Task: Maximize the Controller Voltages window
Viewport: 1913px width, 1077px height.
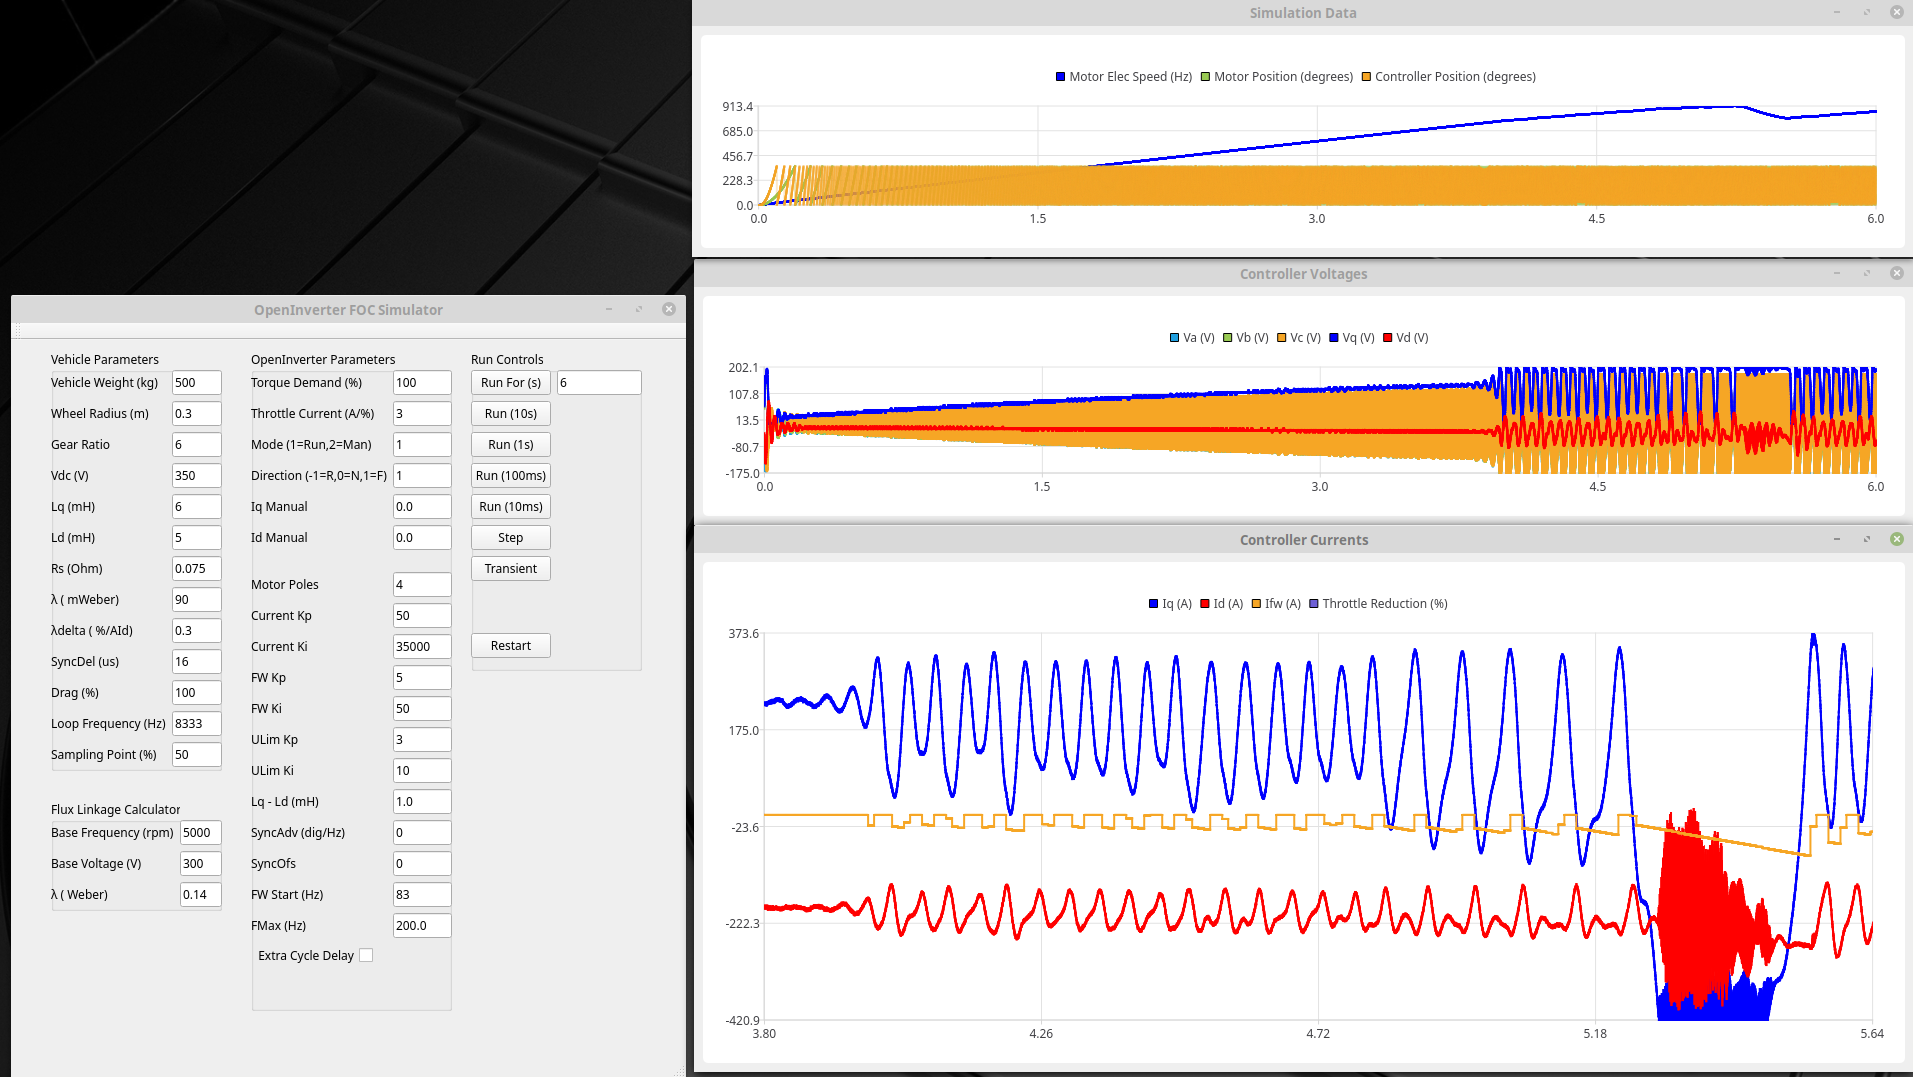Action: [x=1866, y=273]
